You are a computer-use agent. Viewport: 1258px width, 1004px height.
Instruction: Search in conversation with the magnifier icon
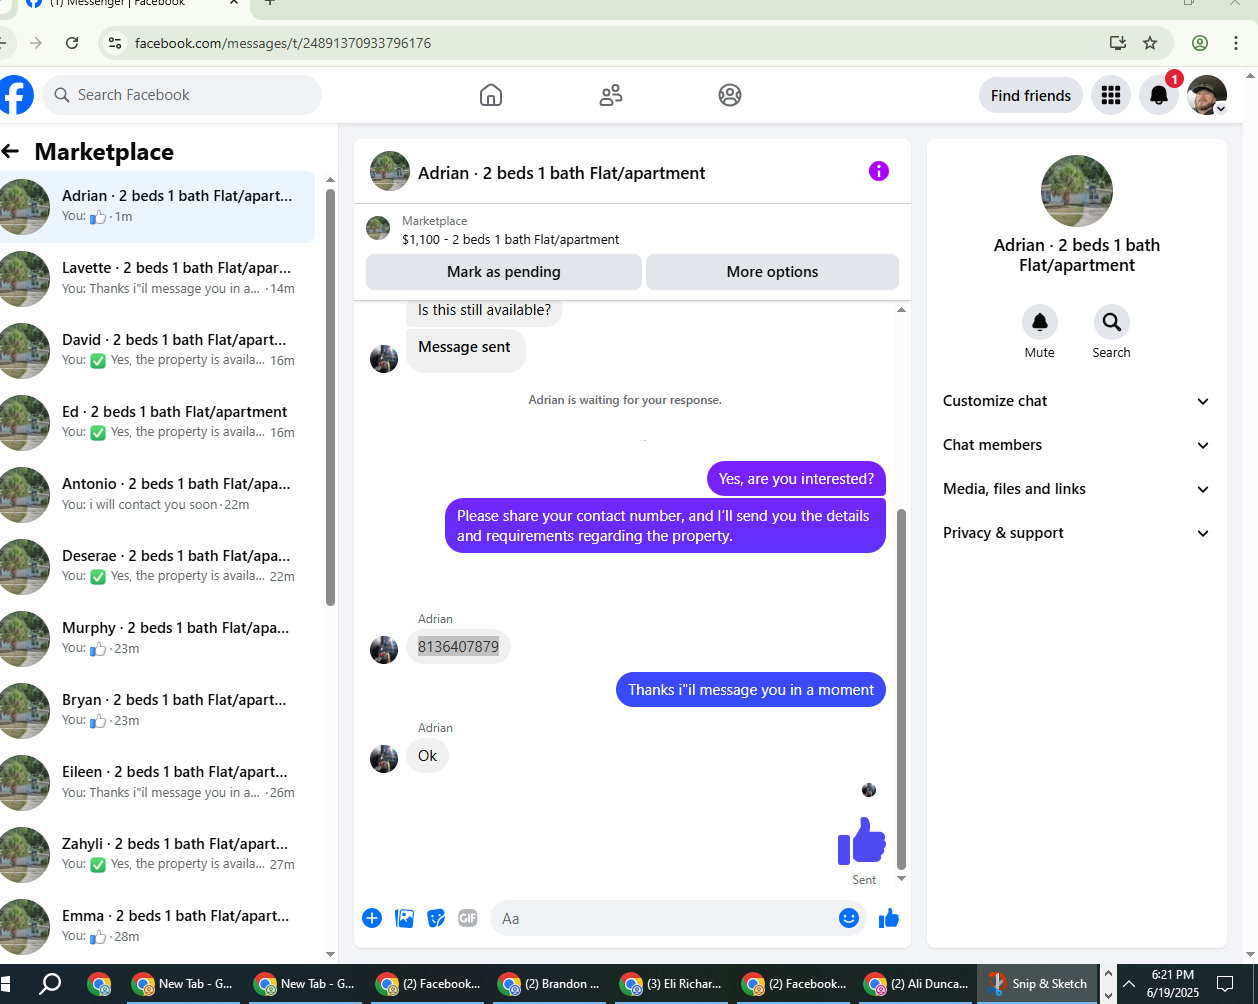click(x=1111, y=322)
